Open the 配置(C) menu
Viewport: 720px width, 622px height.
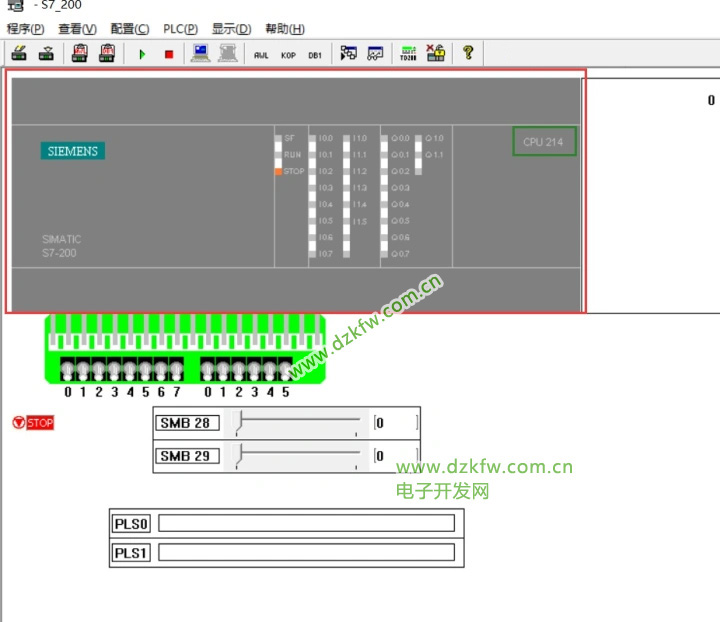click(129, 29)
